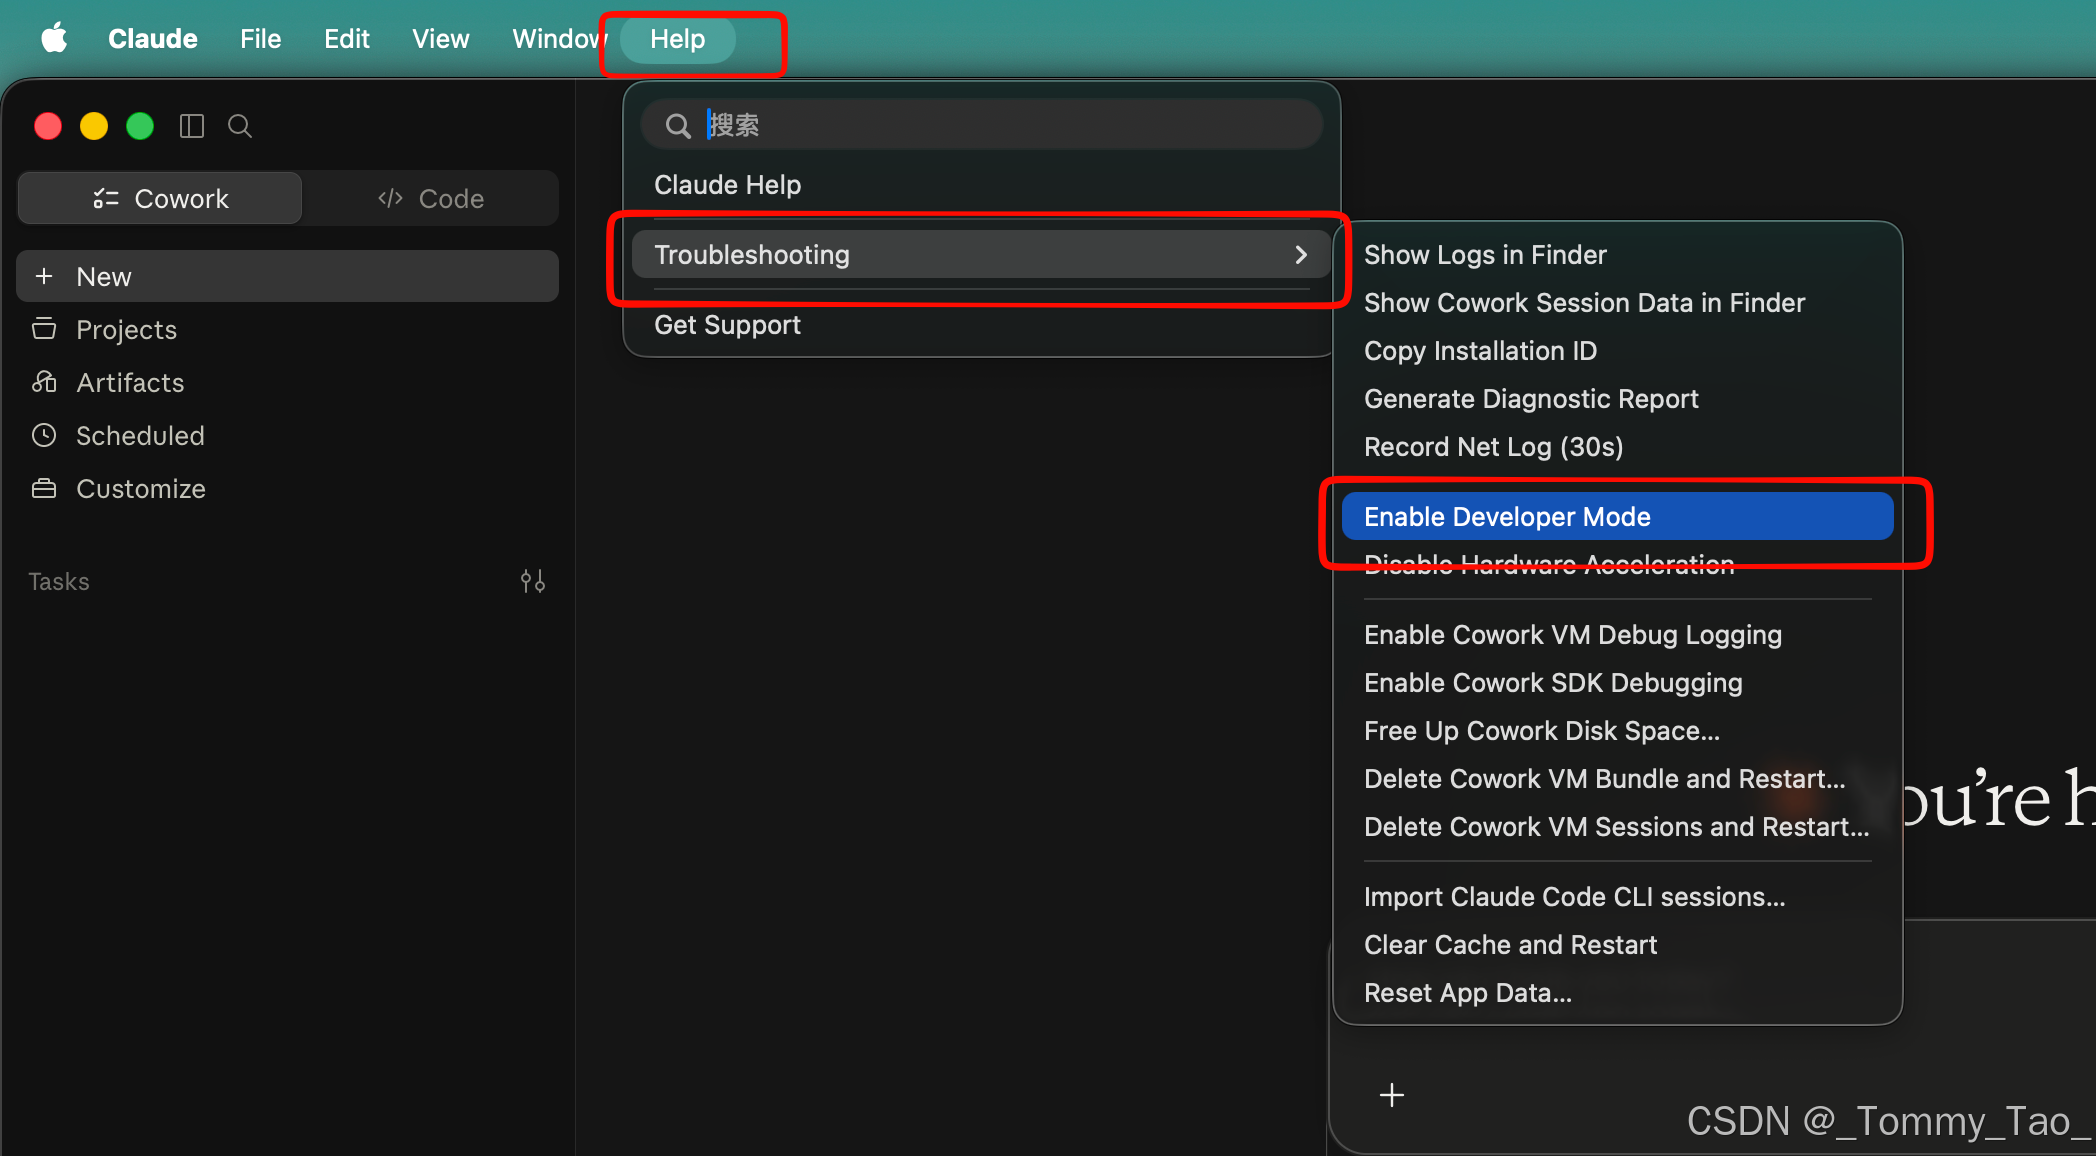Open the Tasks filter settings icon

click(533, 581)
